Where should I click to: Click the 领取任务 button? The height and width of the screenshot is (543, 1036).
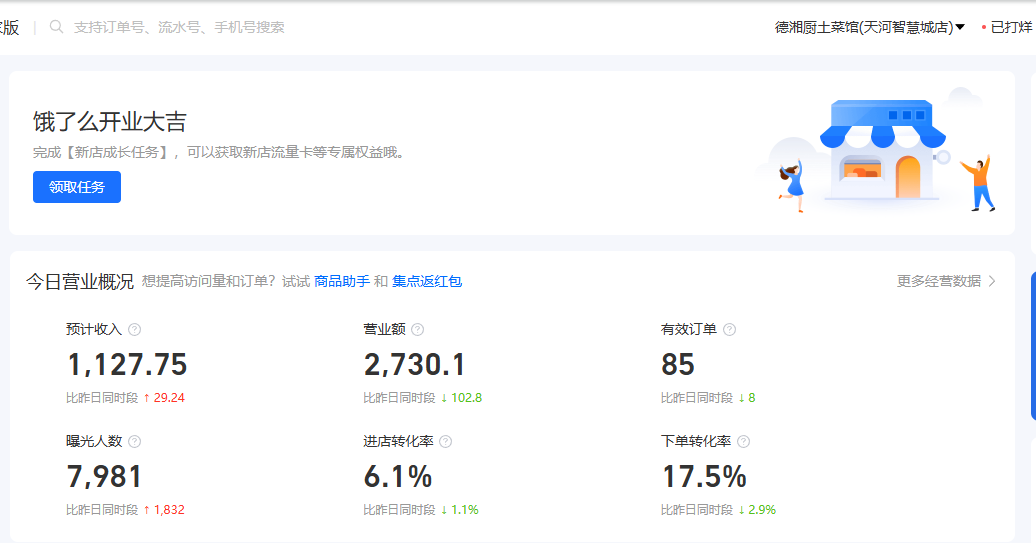(77, 187)
